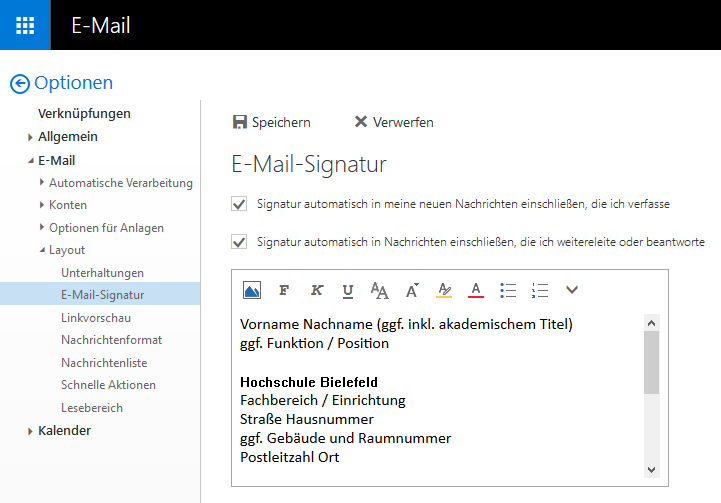Open Nachrichtenformat settings
Viewport: 721px width, 503px height.
coord(112,340)
